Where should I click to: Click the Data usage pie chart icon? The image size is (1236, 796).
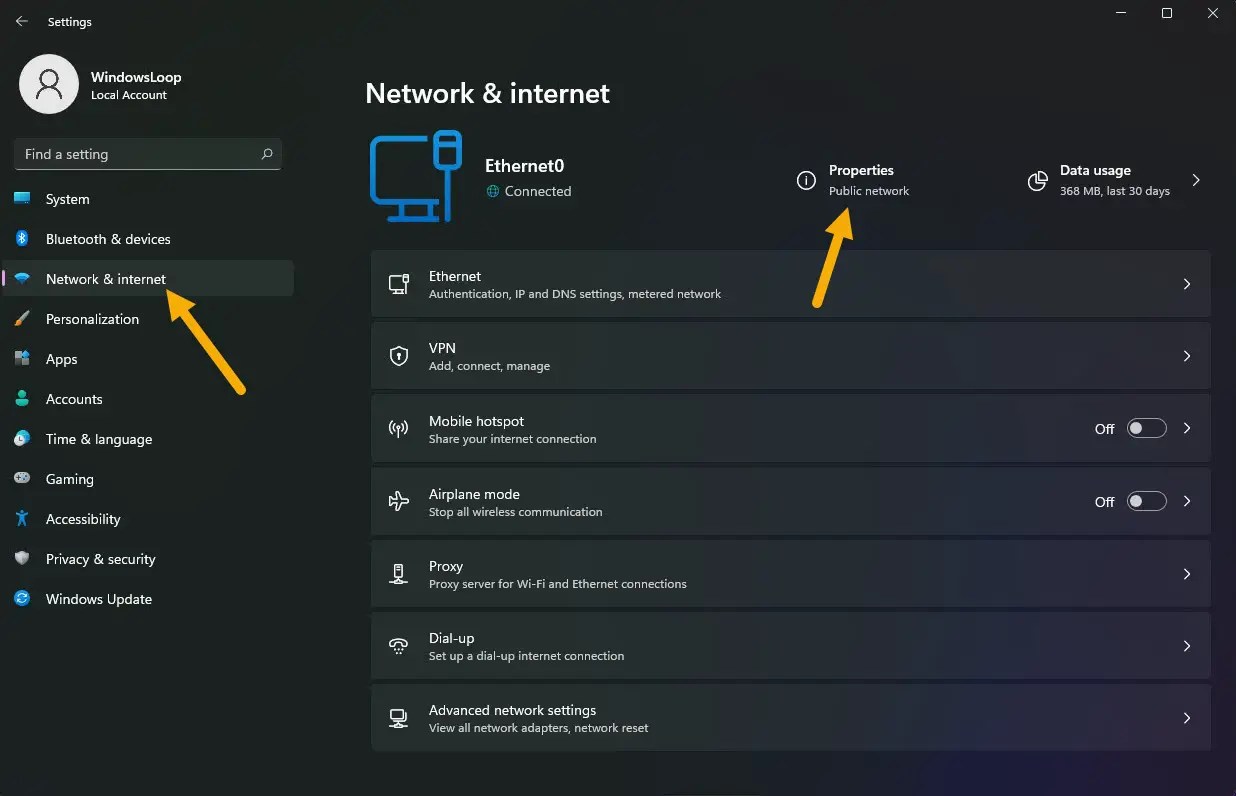pyautogui.click(x=1038, y=181)
